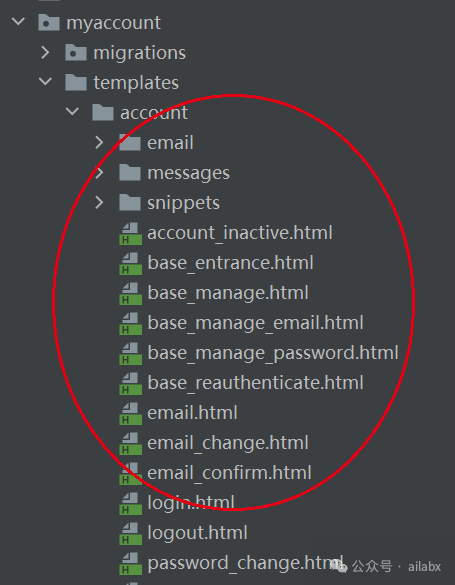Screen dimensions: 455x585
Task: Select email.html in the project tree
Action: click(192, 413)
